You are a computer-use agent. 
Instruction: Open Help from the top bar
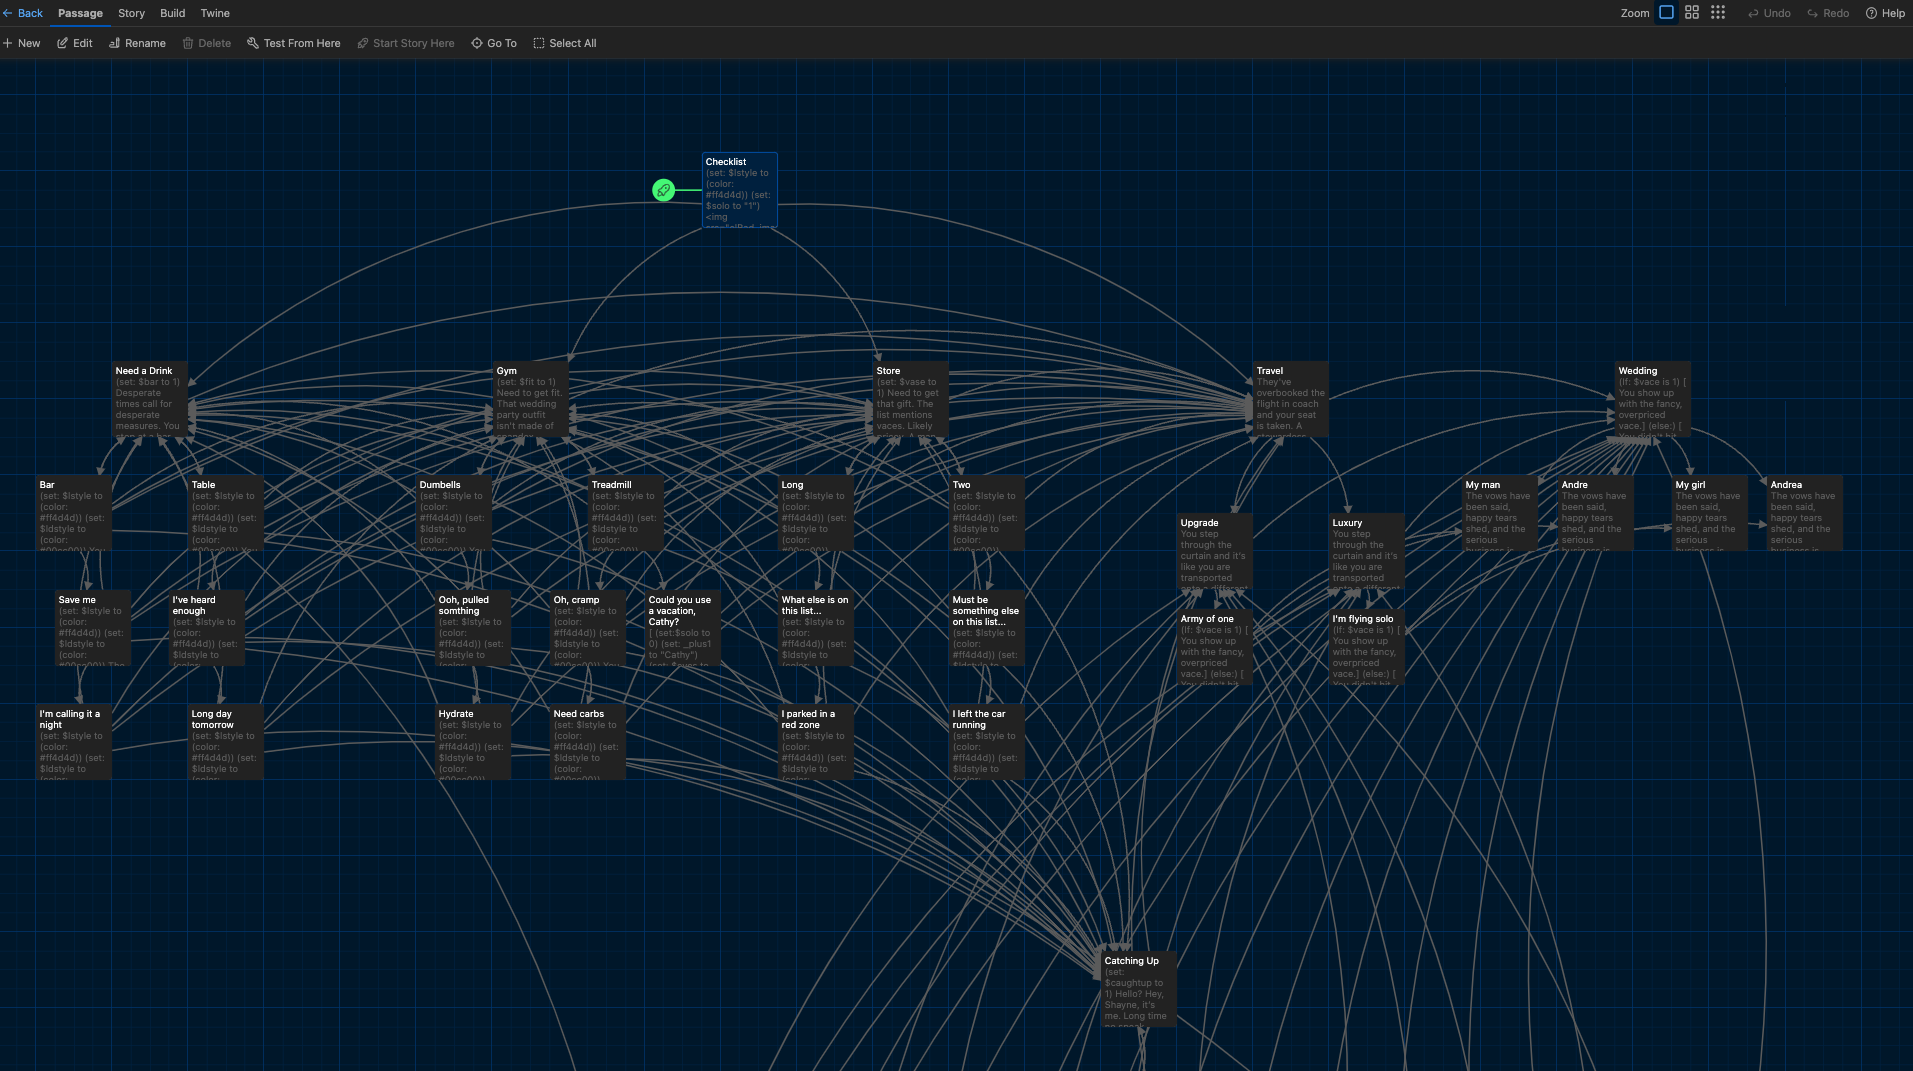tap(1885, 13)
